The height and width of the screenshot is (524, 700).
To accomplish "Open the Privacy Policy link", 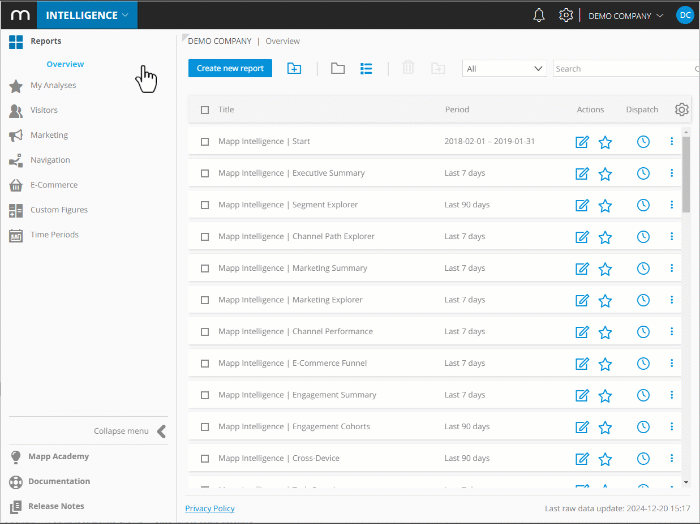I will (x=210, y=508).
